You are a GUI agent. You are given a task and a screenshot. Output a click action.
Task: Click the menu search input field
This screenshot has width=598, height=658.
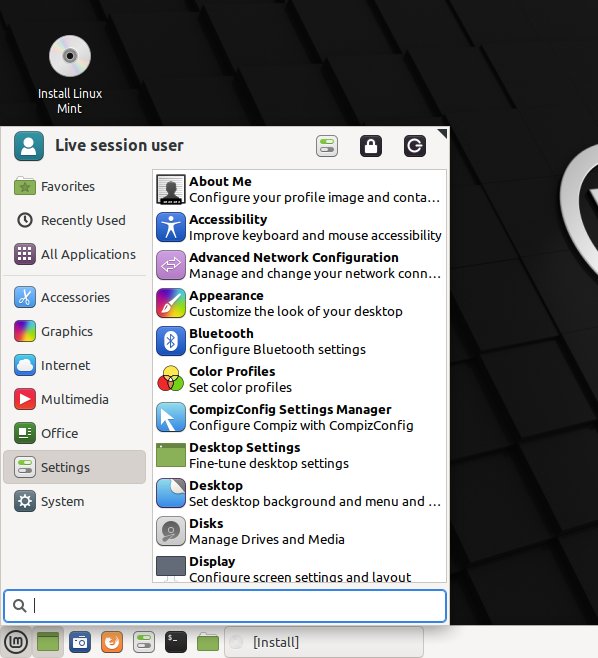pos(225,606)
